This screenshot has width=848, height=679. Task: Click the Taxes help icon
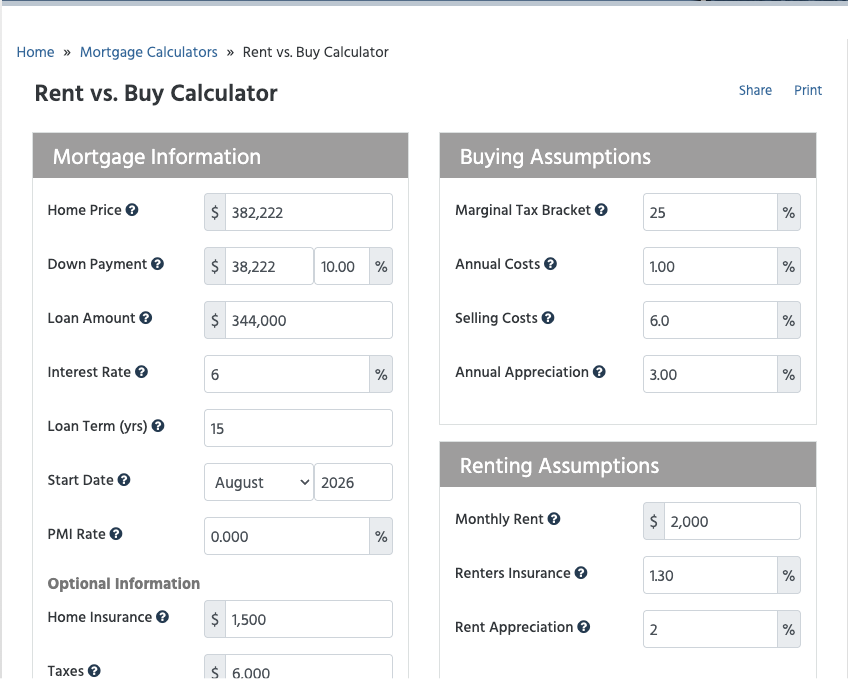94,671
